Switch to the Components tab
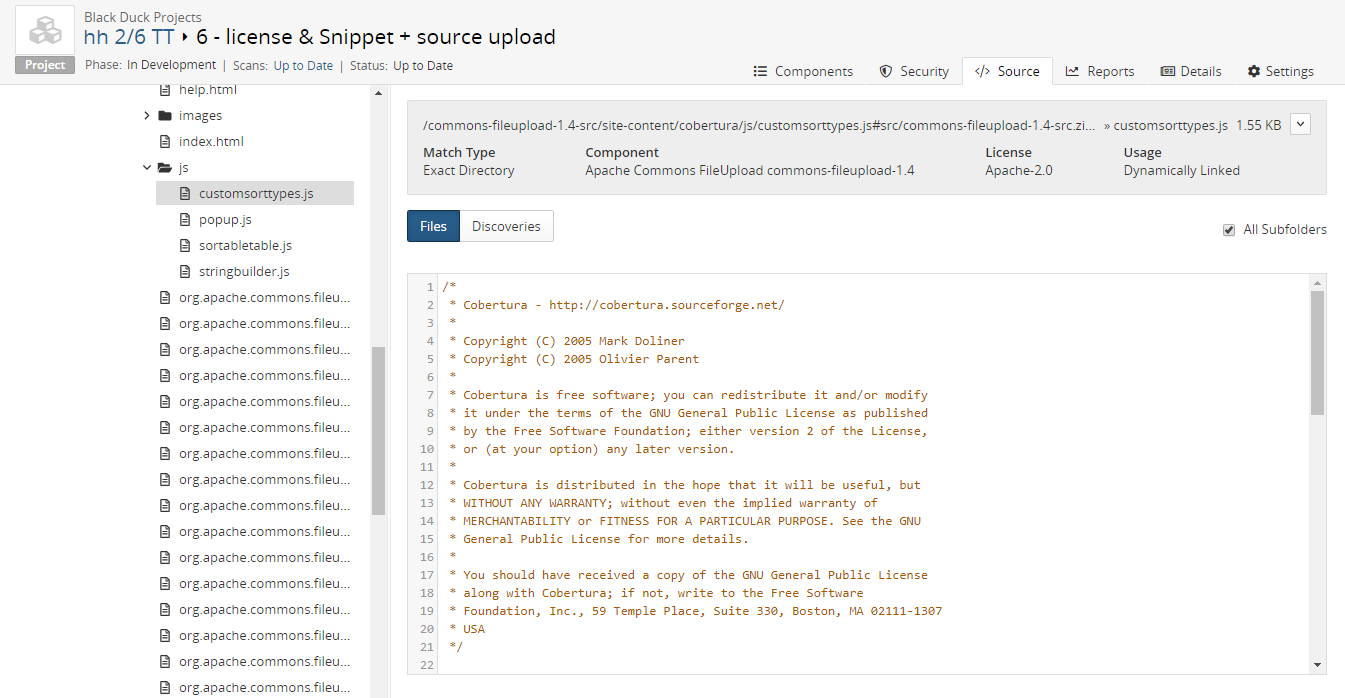This screenshot has width=1345, height=698. (x=803, y=71)
